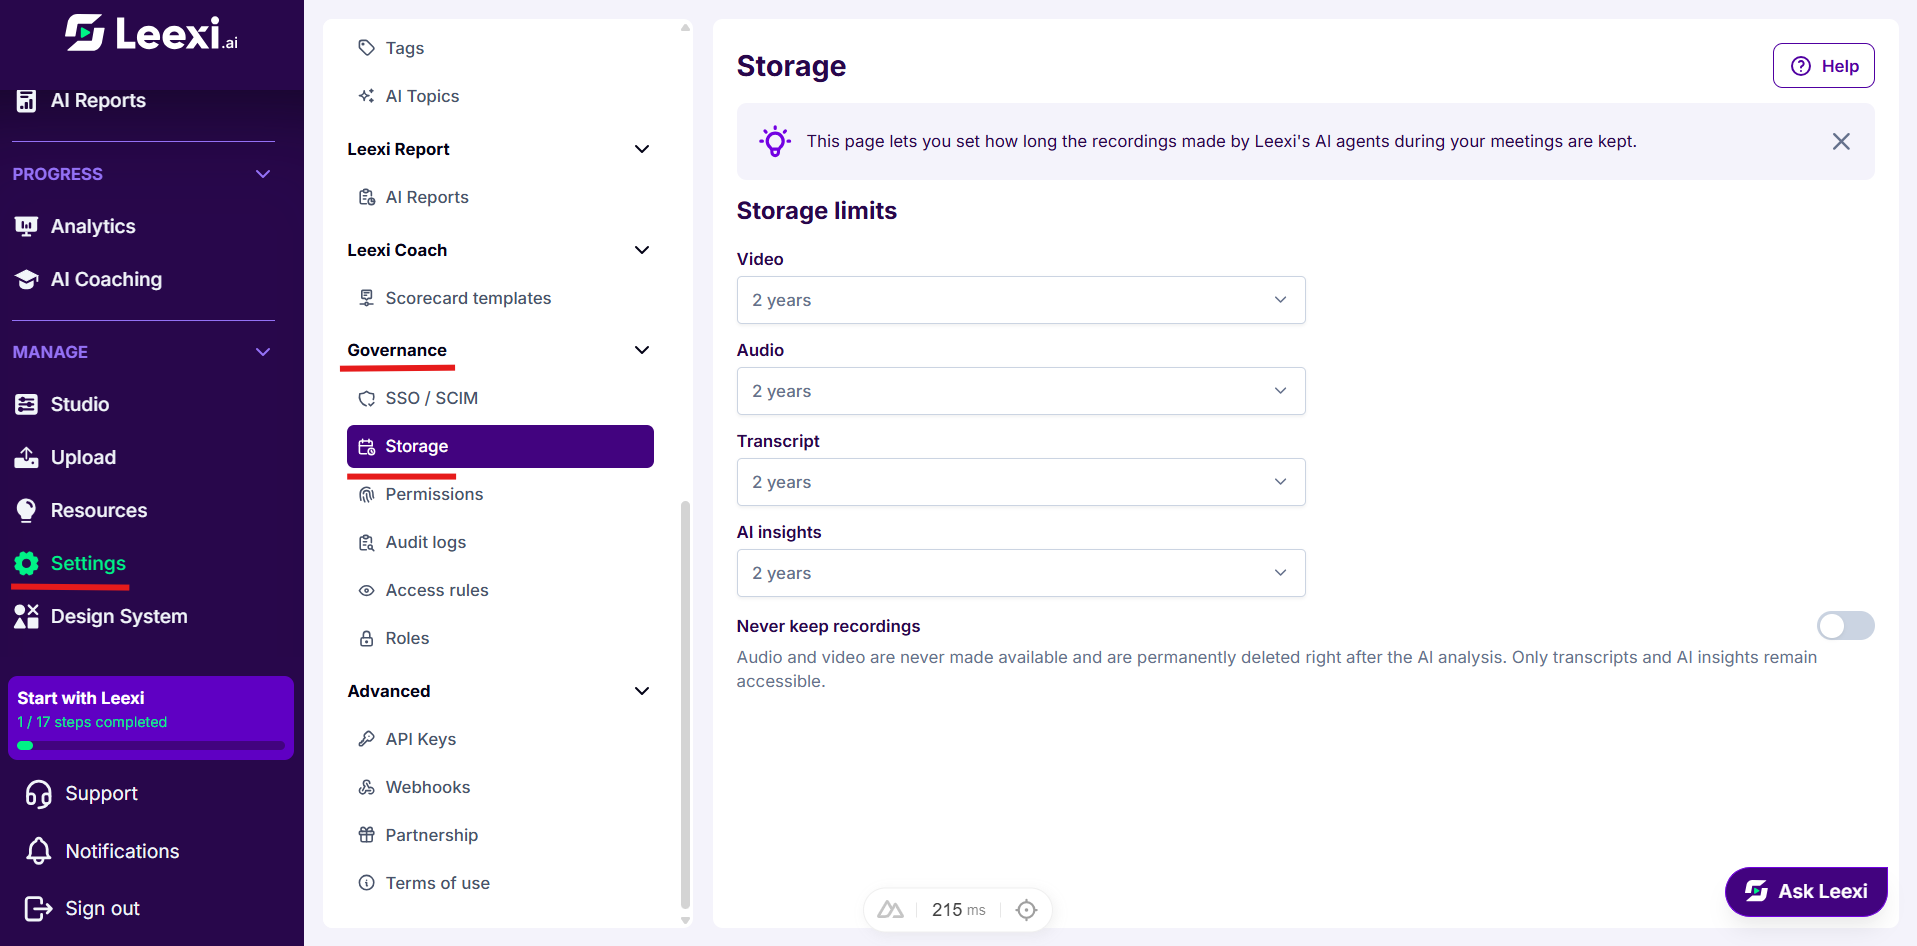Open the Audio retention dropdown
Image resolution: width=1917 pixels, height=946 pixels.
click(x=1021, y=391)
